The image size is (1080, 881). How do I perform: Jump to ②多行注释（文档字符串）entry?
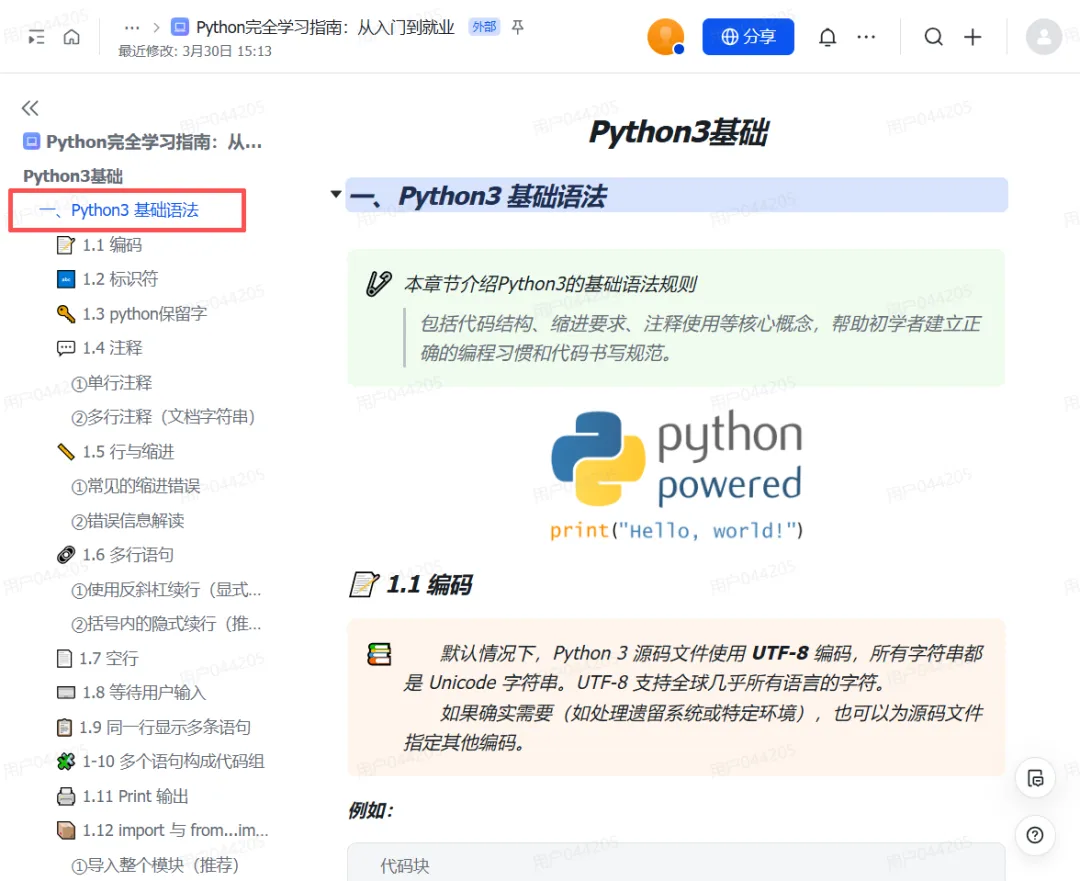163,417
